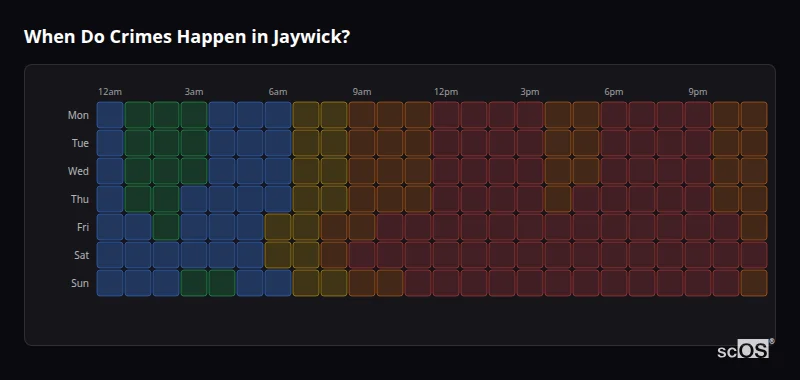Image resolution: width=800 pixels, height=380 pixels.
Task: Select the Friday 6am yellow cell
Action: [x=278, y=227]
